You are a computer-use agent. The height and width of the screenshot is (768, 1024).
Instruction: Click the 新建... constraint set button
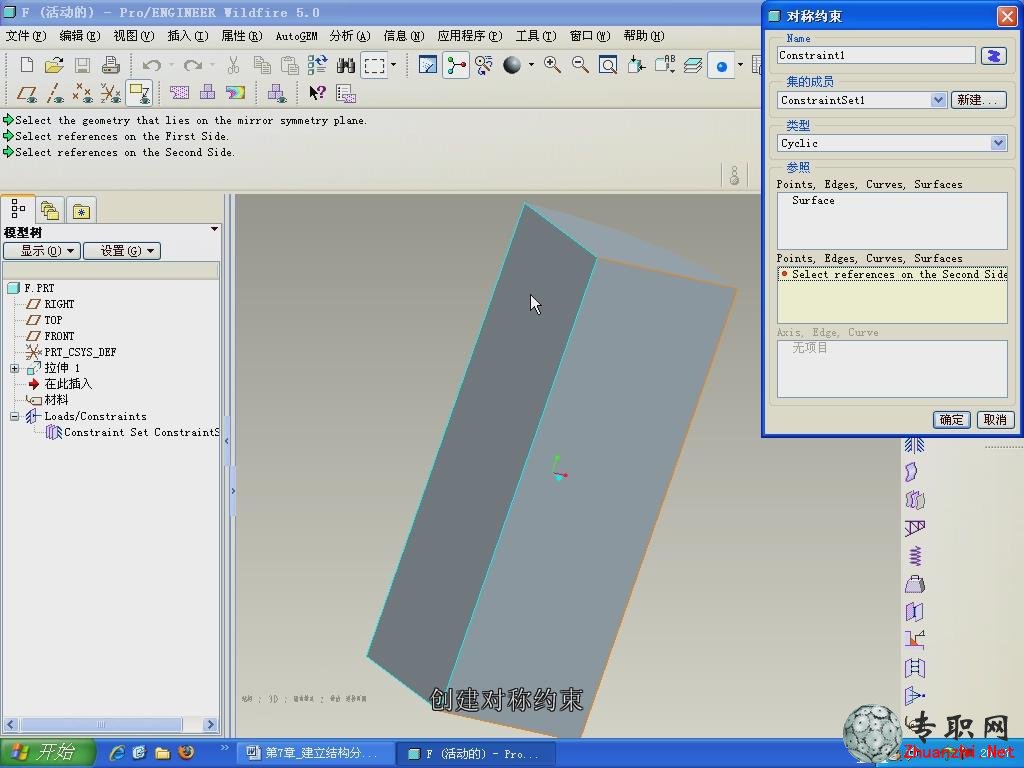pos(978,100)
